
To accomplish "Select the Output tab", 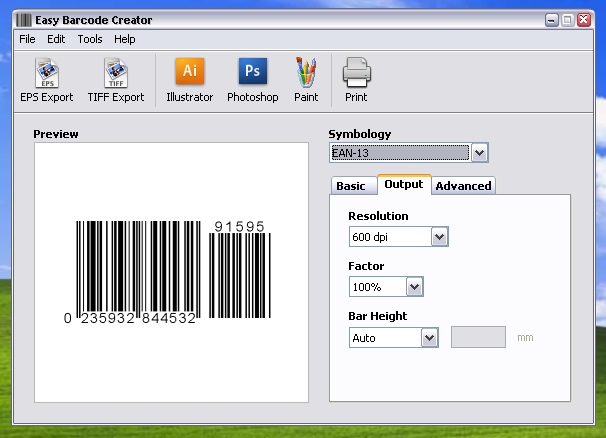I will point(404,184).
